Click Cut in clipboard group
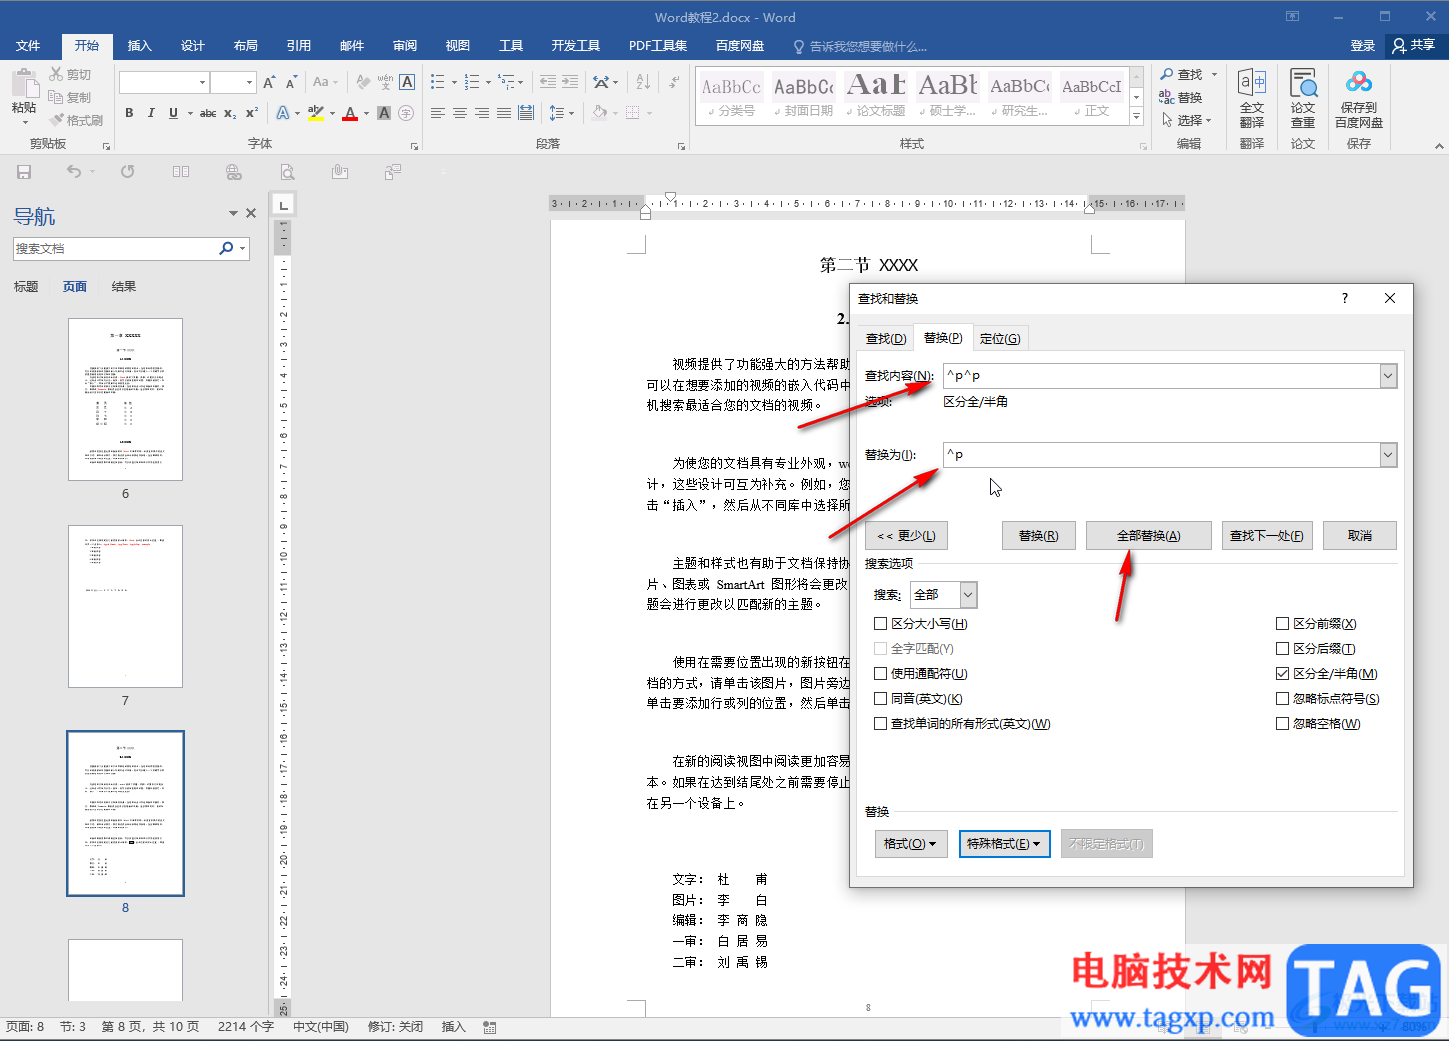Image resolution: width=1449 pixels, height=1041 pixels. [70, 74]
